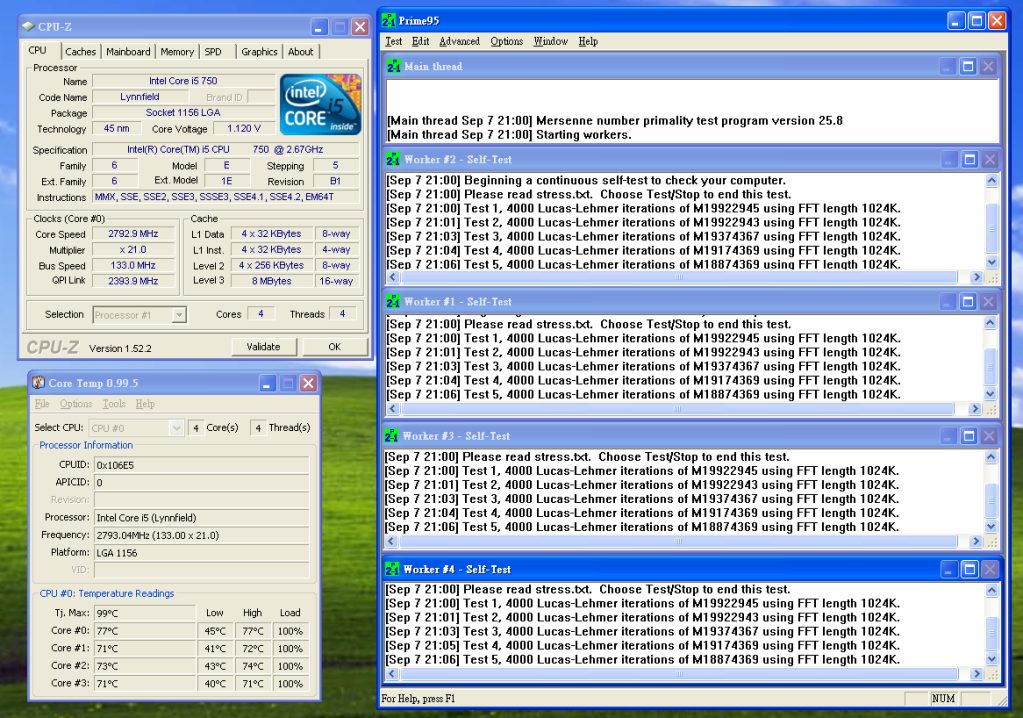The image size is (1023, 718).
Task: Click the Main thread window icon
Action: tap(393, 67)
